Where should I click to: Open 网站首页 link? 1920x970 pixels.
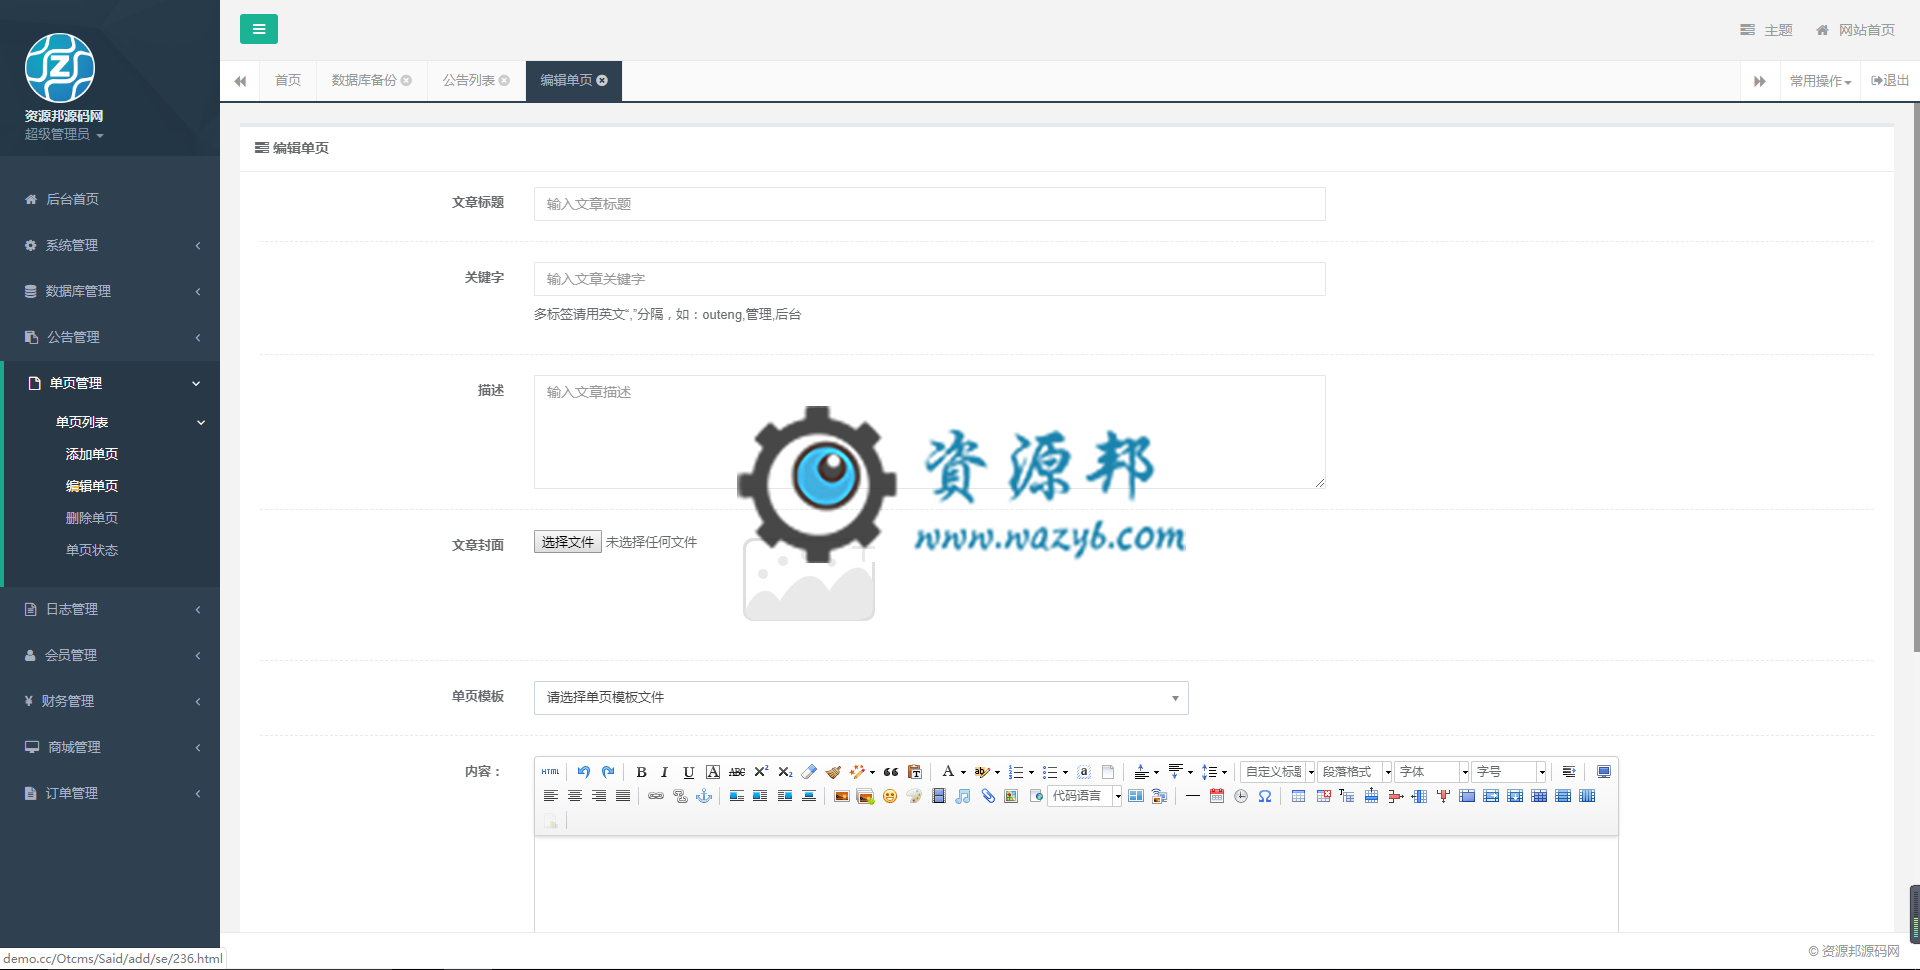click(1856, 30)
